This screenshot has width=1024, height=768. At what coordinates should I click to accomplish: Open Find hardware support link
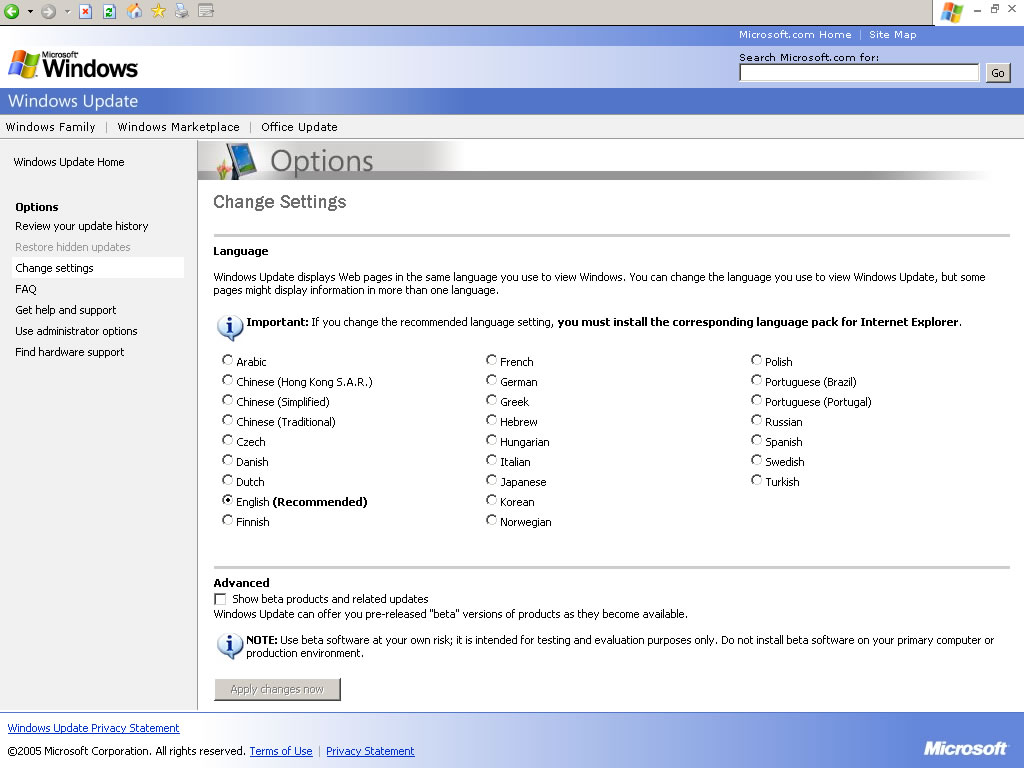pos(69,351)
